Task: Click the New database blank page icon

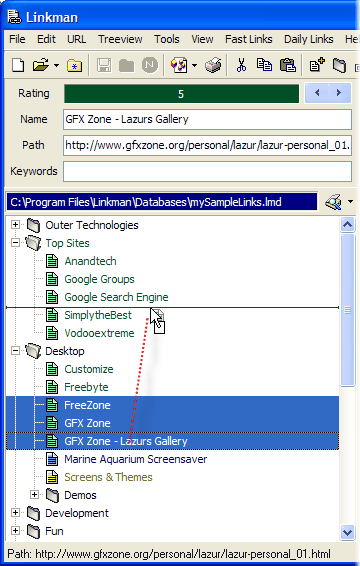Action: [18, 65]
